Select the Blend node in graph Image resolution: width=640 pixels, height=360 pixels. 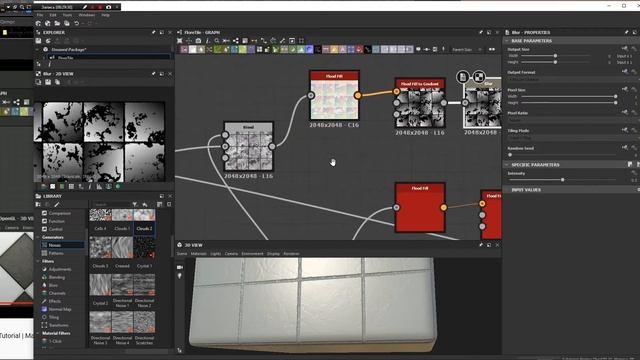249,147
